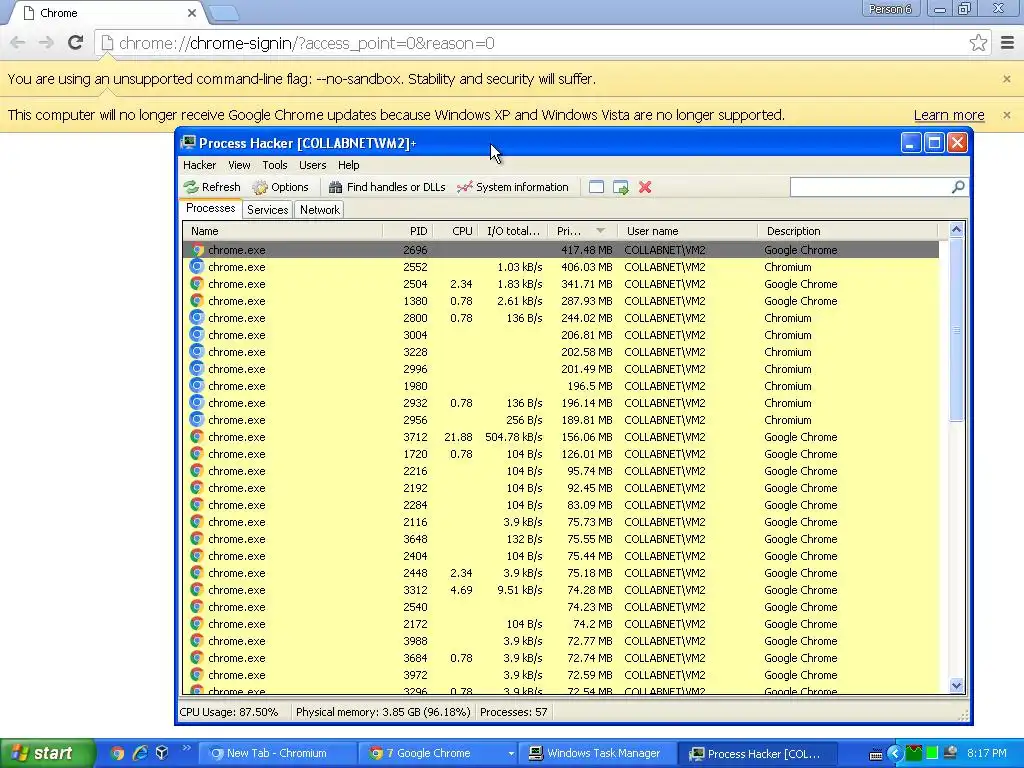Open System information window
Image resolution: width=1024 pixels, height=768 pixels.
coord(513,187)
